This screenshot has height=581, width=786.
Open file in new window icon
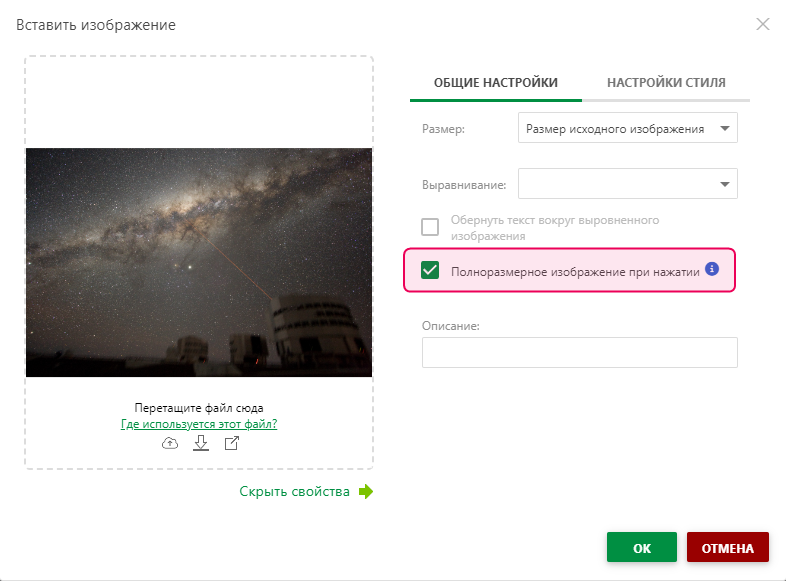(x=231, y=443)
